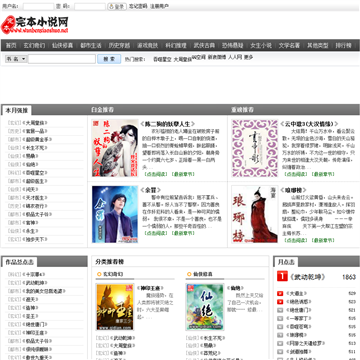Open the 游戏竞技 category in nav bar

click(x=148, y=45)
